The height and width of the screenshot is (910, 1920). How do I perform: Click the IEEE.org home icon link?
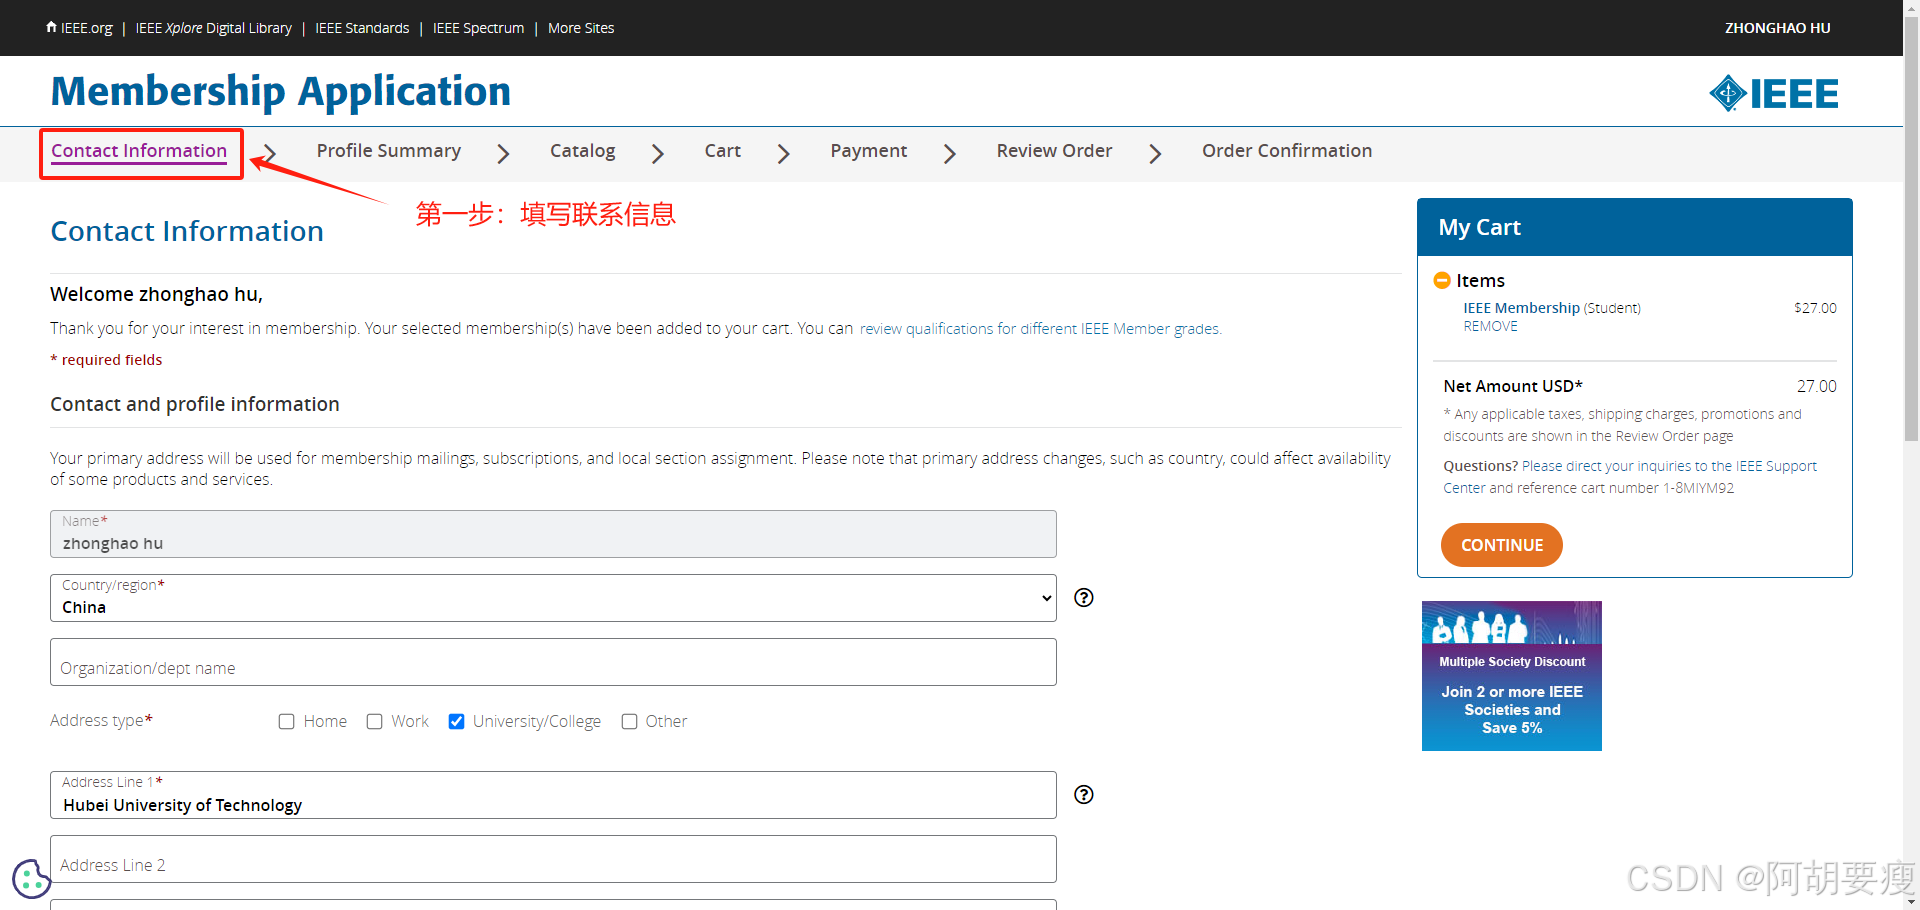tap(79, 28)
